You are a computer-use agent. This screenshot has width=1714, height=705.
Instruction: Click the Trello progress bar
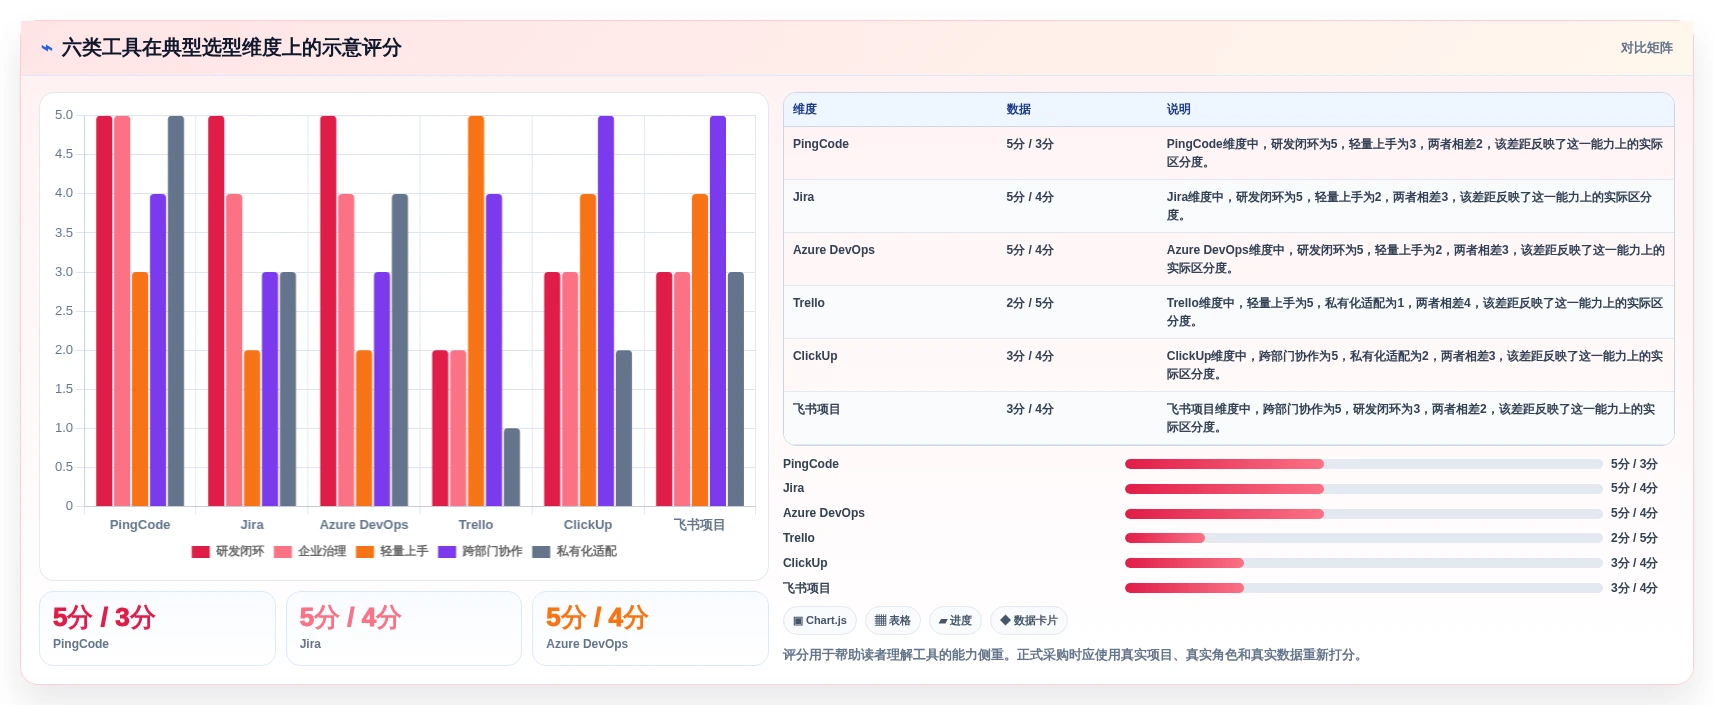click(x=1364, y=538)
